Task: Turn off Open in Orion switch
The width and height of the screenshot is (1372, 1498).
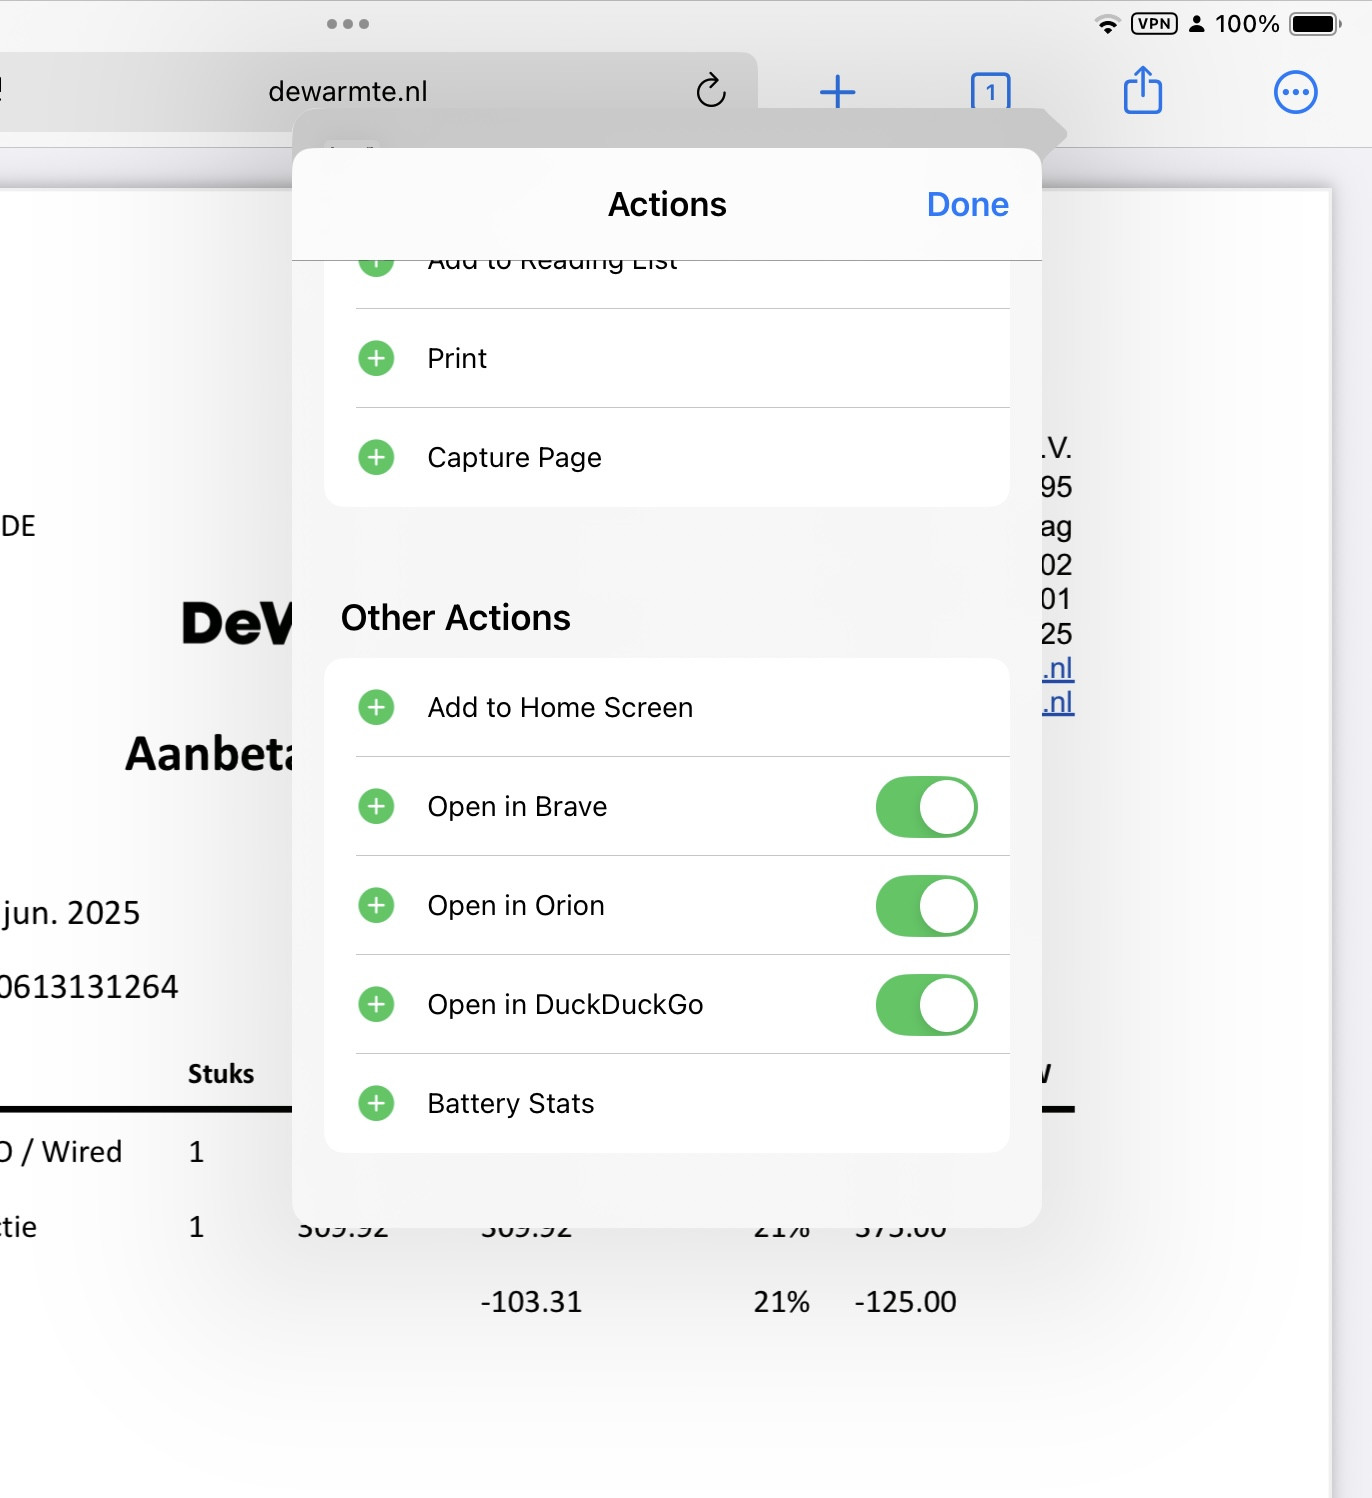Action: coord(926,906)
